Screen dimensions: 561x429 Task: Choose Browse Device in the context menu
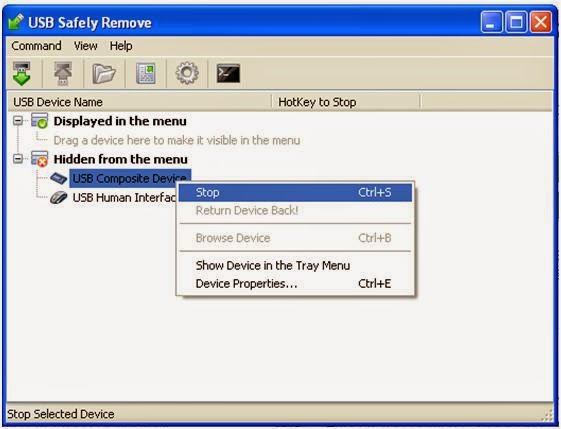click(296, 238)
